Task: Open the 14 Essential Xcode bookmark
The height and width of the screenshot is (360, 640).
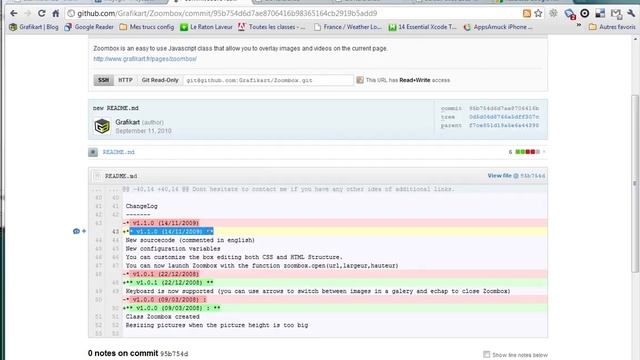Action: point(422,27)
